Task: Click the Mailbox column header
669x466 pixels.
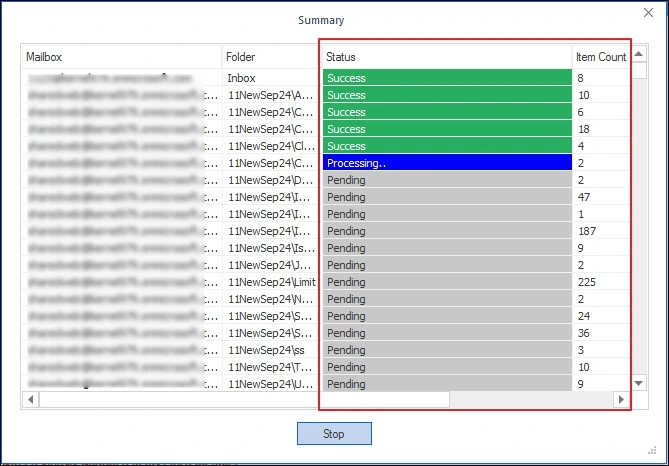Action: 122,57
